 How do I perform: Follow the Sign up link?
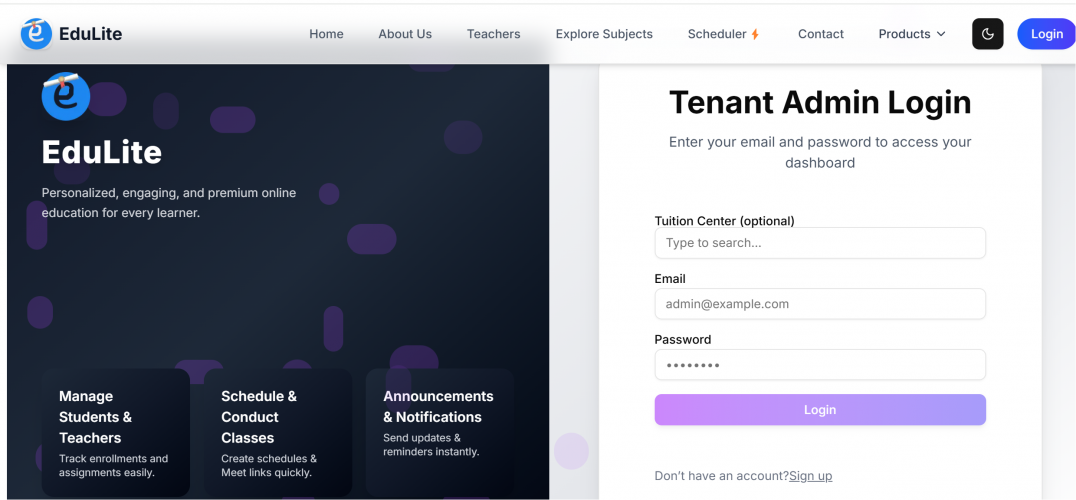tap(810, 476)
